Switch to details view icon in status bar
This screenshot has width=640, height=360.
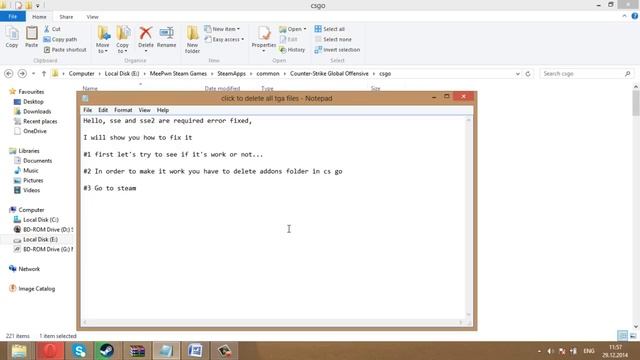[622, 336]
